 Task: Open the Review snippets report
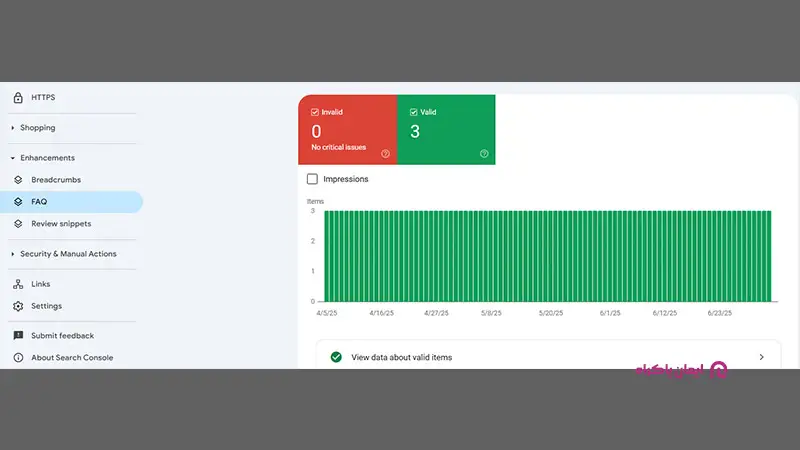60,224
